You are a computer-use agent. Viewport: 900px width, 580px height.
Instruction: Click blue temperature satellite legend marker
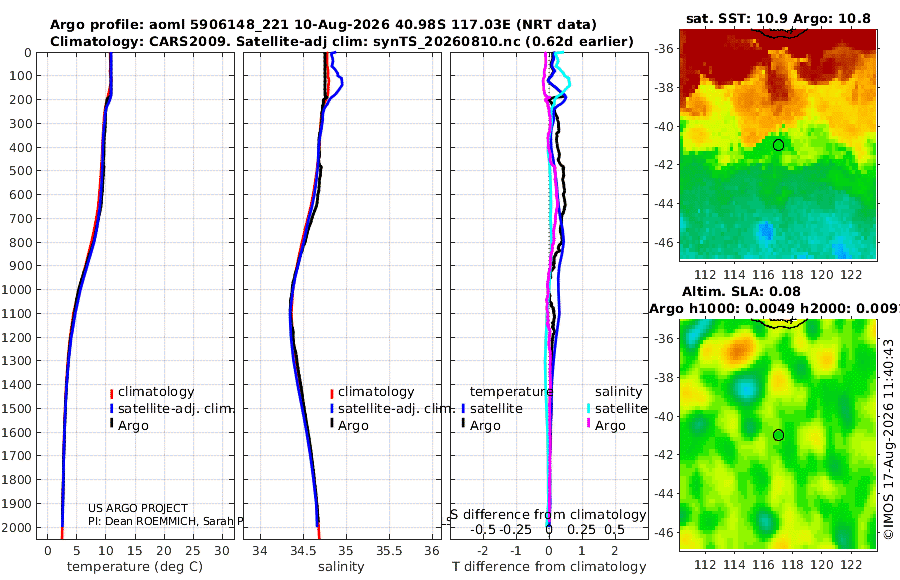pos(463,409)
